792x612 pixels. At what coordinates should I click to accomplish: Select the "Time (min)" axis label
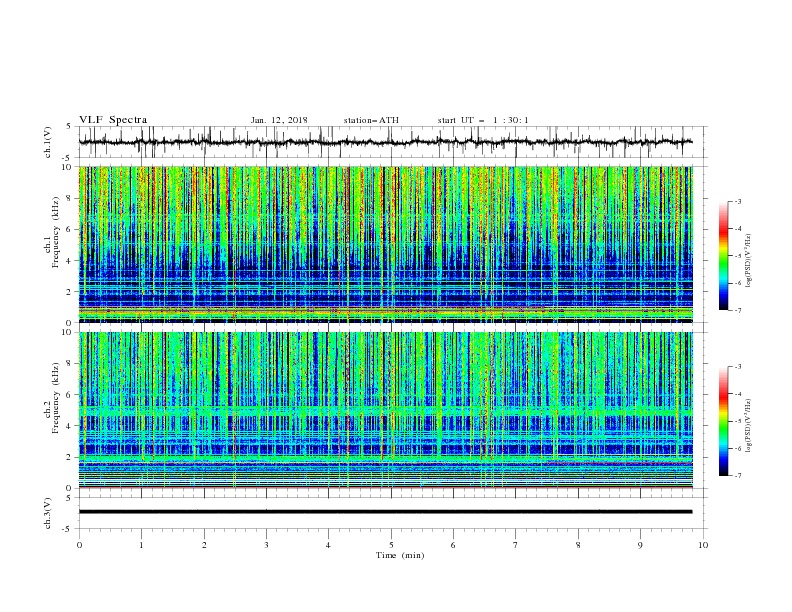tap(400, 555)
